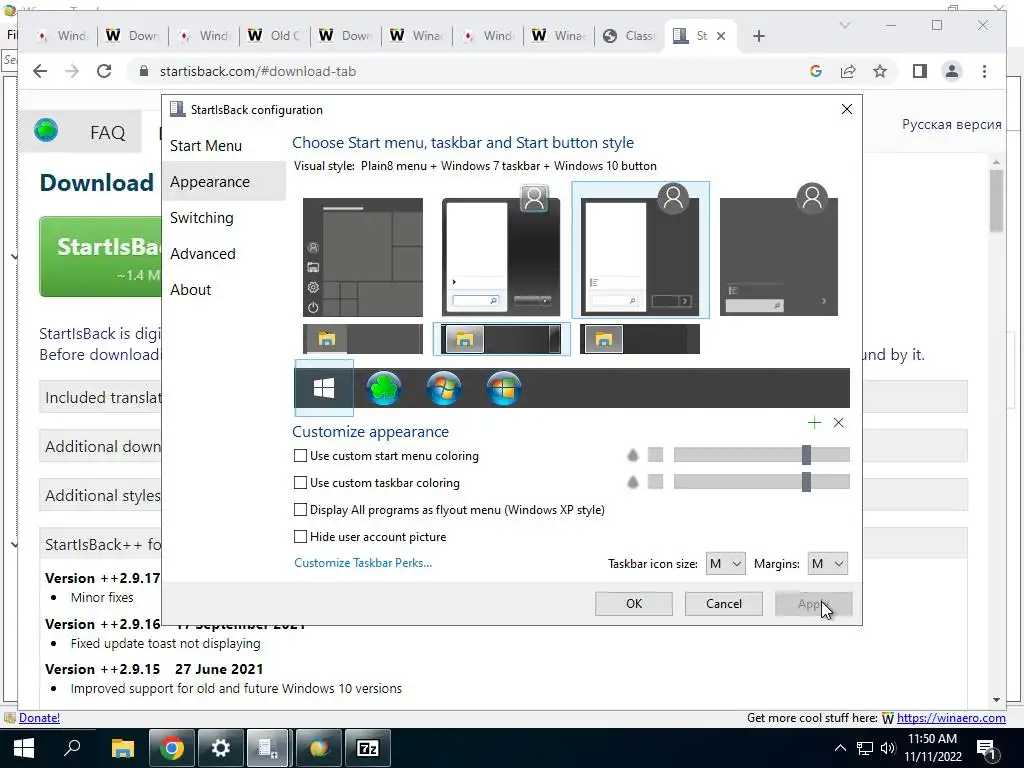
Task: Open taskbar Search magnifier
Action: (72, 748)
